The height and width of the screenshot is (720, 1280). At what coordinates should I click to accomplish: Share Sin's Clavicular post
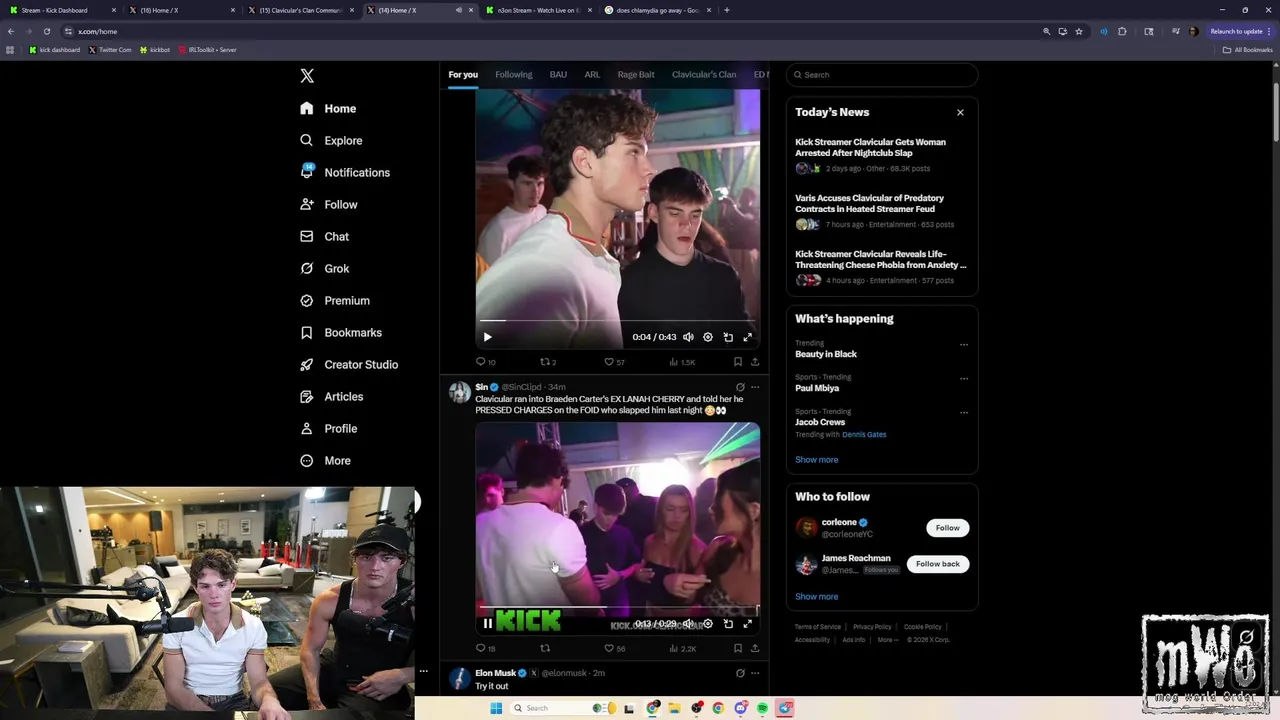[x=755, y=648]
